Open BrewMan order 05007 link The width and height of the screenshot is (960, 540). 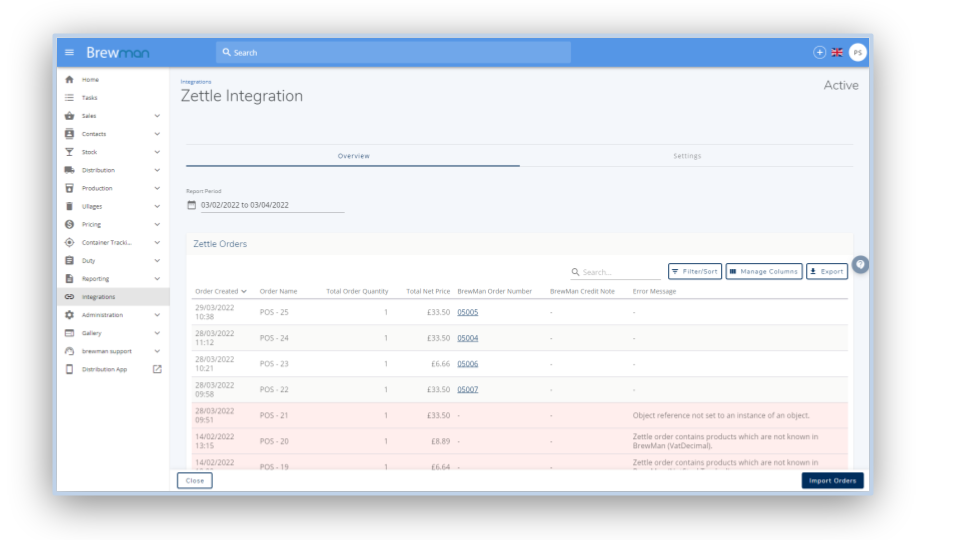(468, 389)
